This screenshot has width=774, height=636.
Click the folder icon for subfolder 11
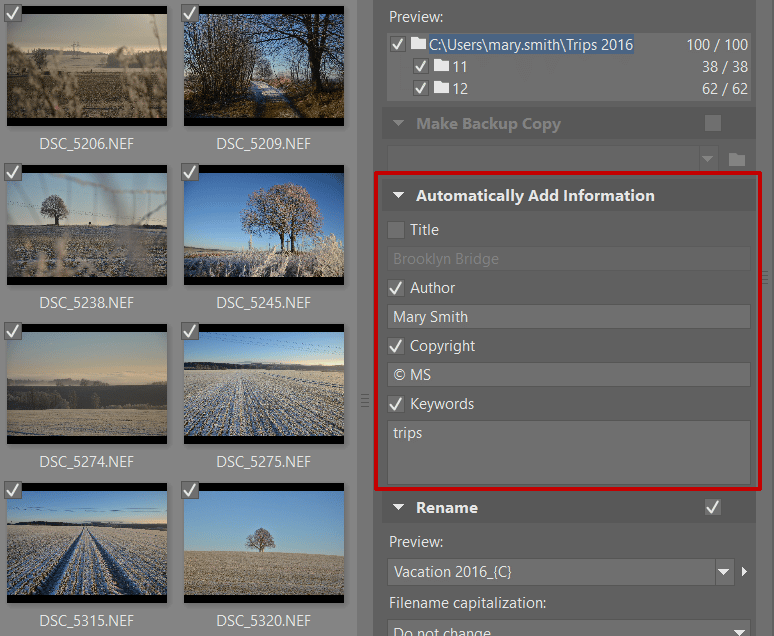click(441, 65)
